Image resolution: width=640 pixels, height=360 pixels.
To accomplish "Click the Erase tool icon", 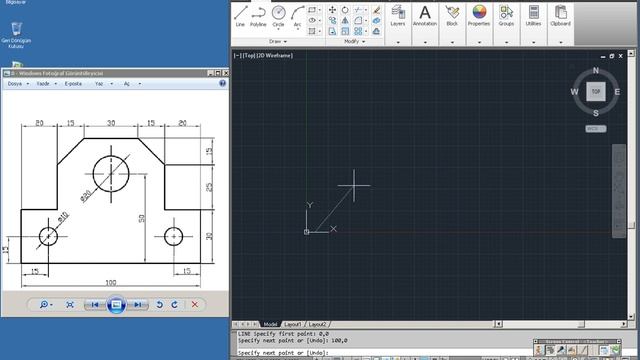I will pyautogui.click(x=376, y=10).
